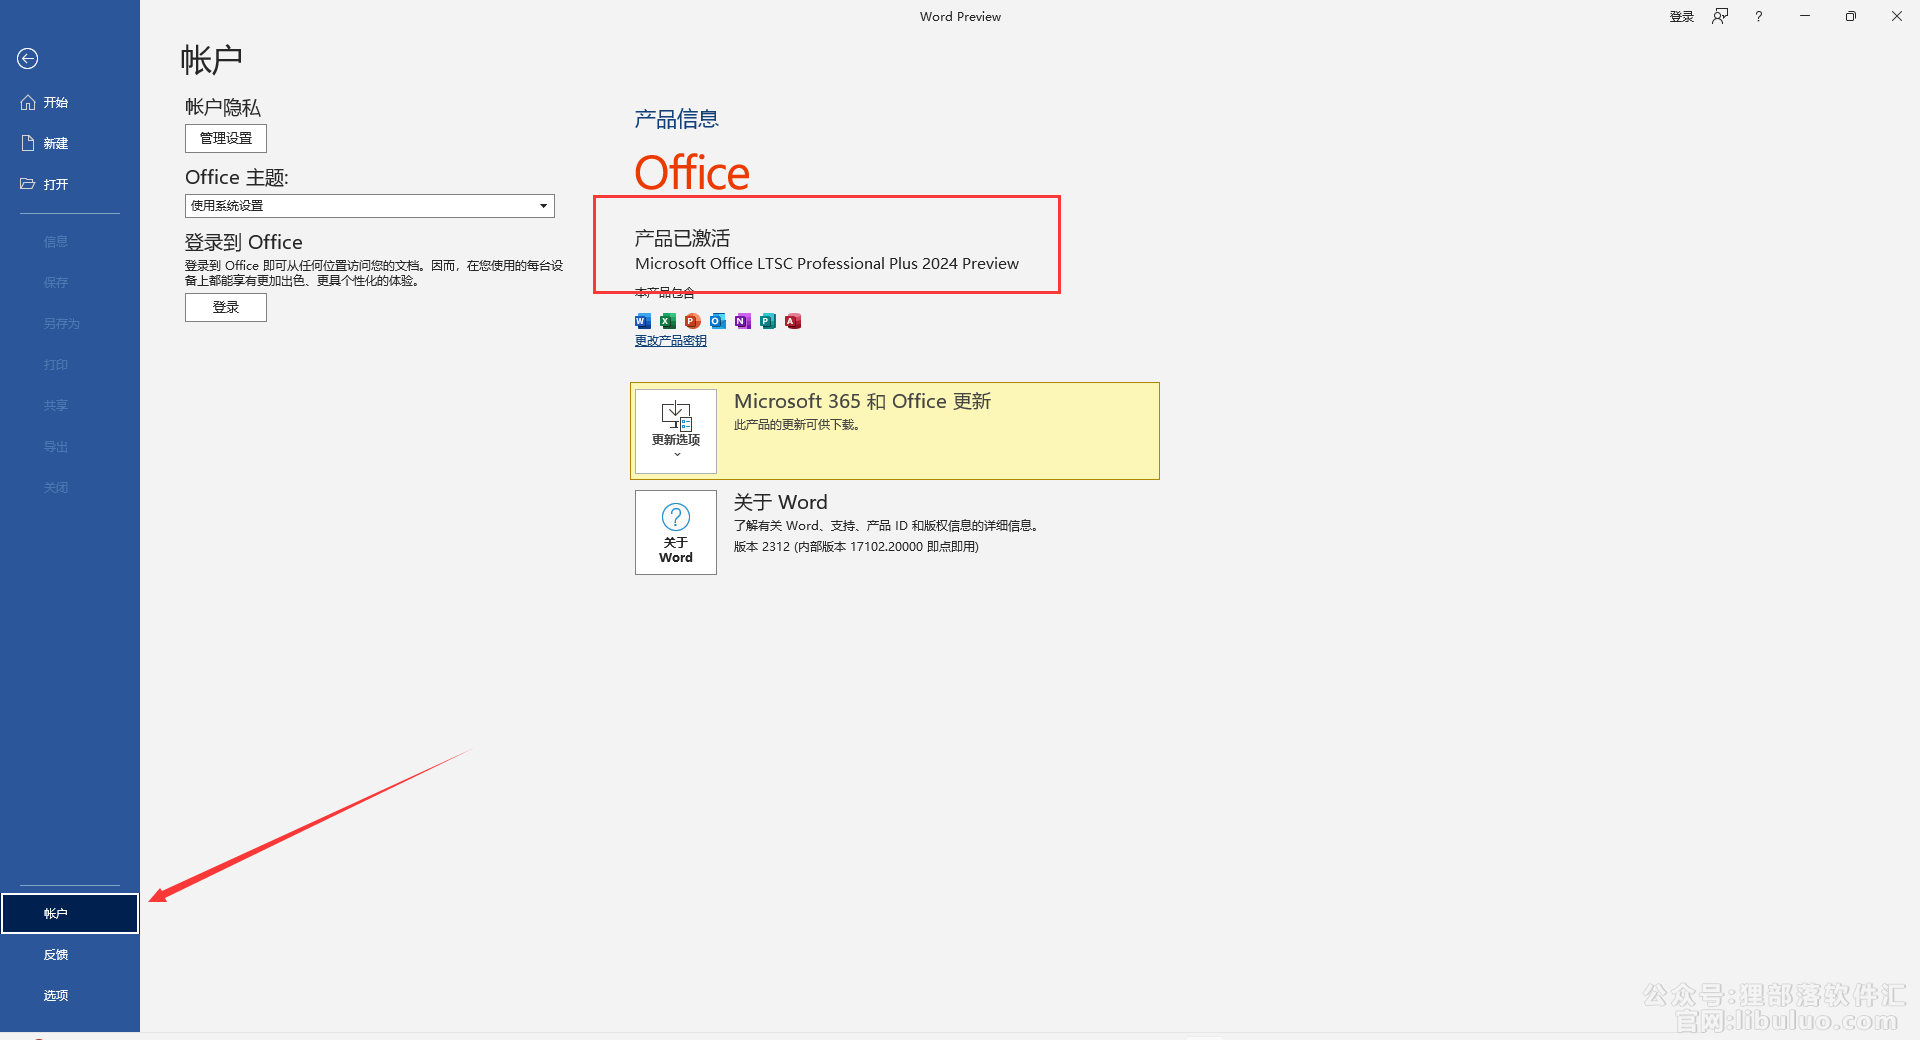Open Options (选项) in sidebar
Image resolution: width=1920 pixels, height=1040 pixels.
[69, 995]
